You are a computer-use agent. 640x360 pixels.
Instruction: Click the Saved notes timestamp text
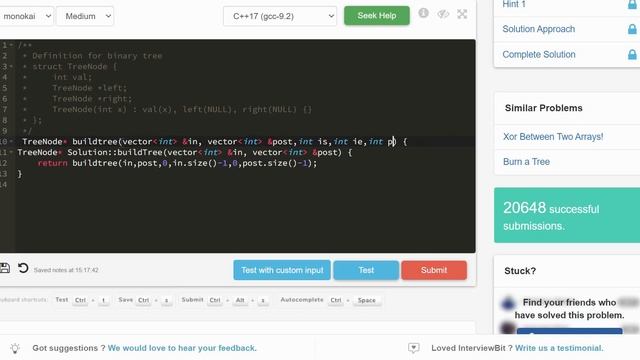[66, 270]
